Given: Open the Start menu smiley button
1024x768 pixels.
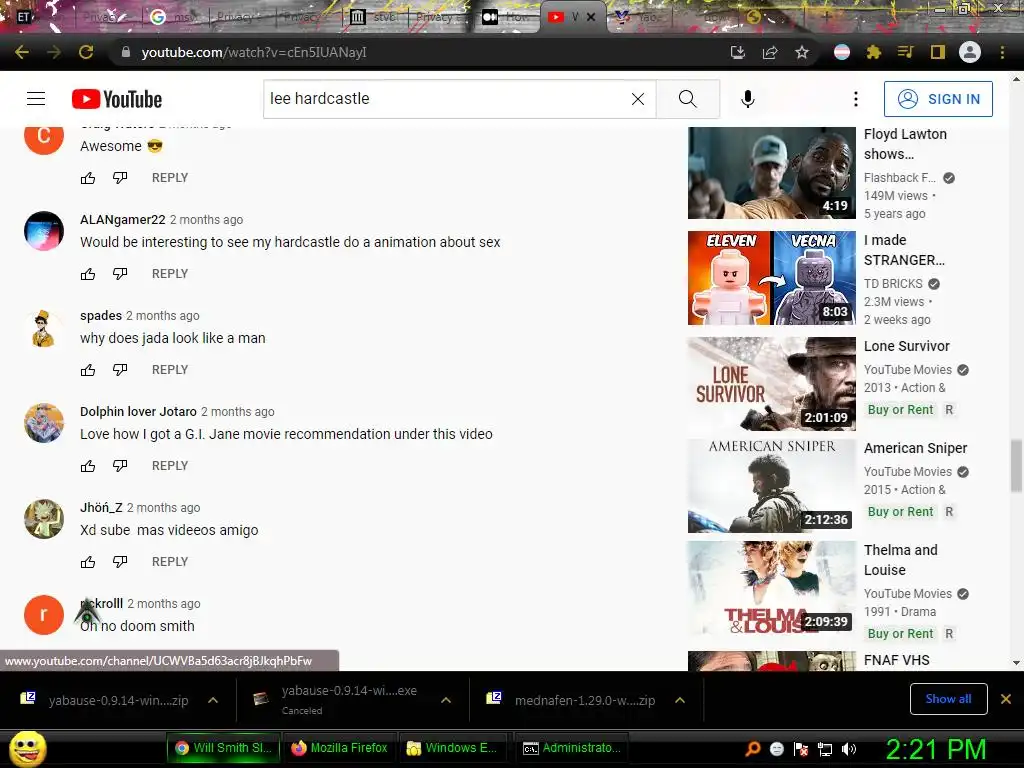Looking at the screenshot, I should (27, 748).
